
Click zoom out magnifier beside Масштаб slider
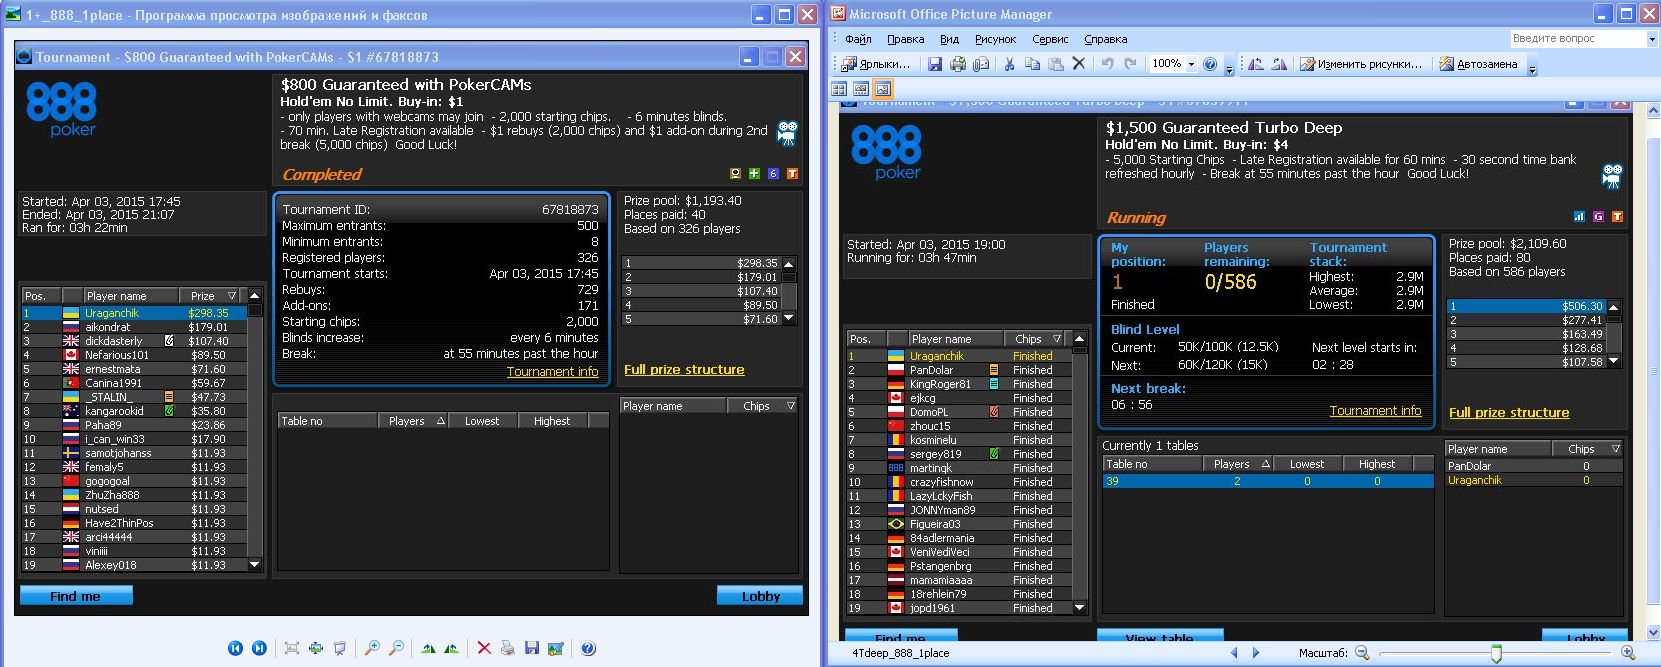pos(1362,654)
